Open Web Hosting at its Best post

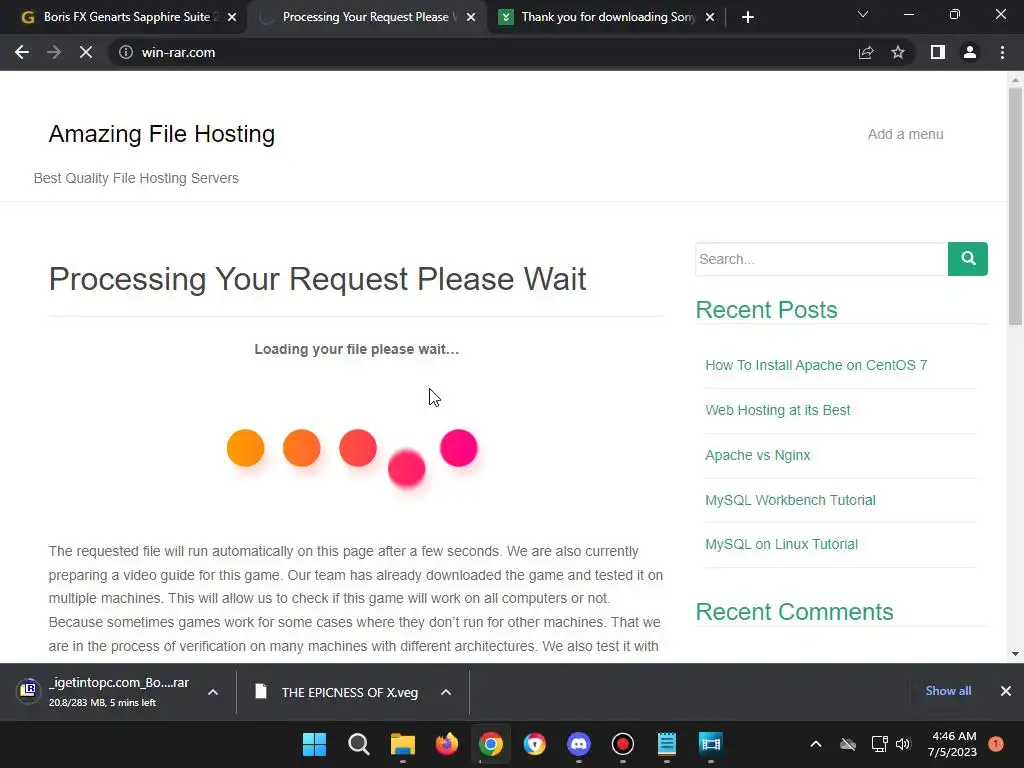pyautogui.click(x=778, y=410)
